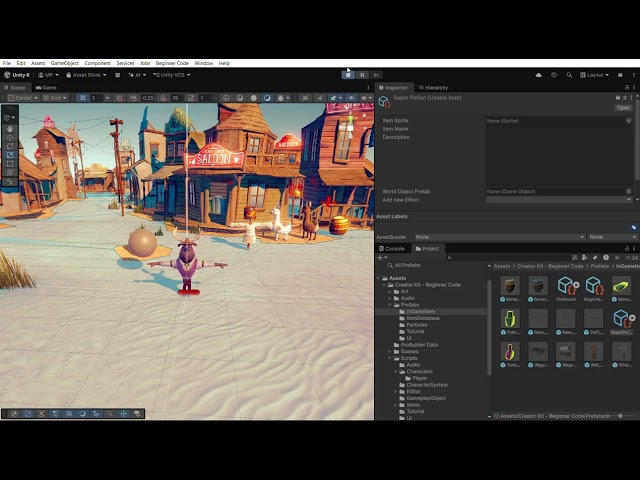The width and height of the screenshot is (640, 480).
Task: Open the Unity VCS dropdown
Action: click(x=171, y=75)
